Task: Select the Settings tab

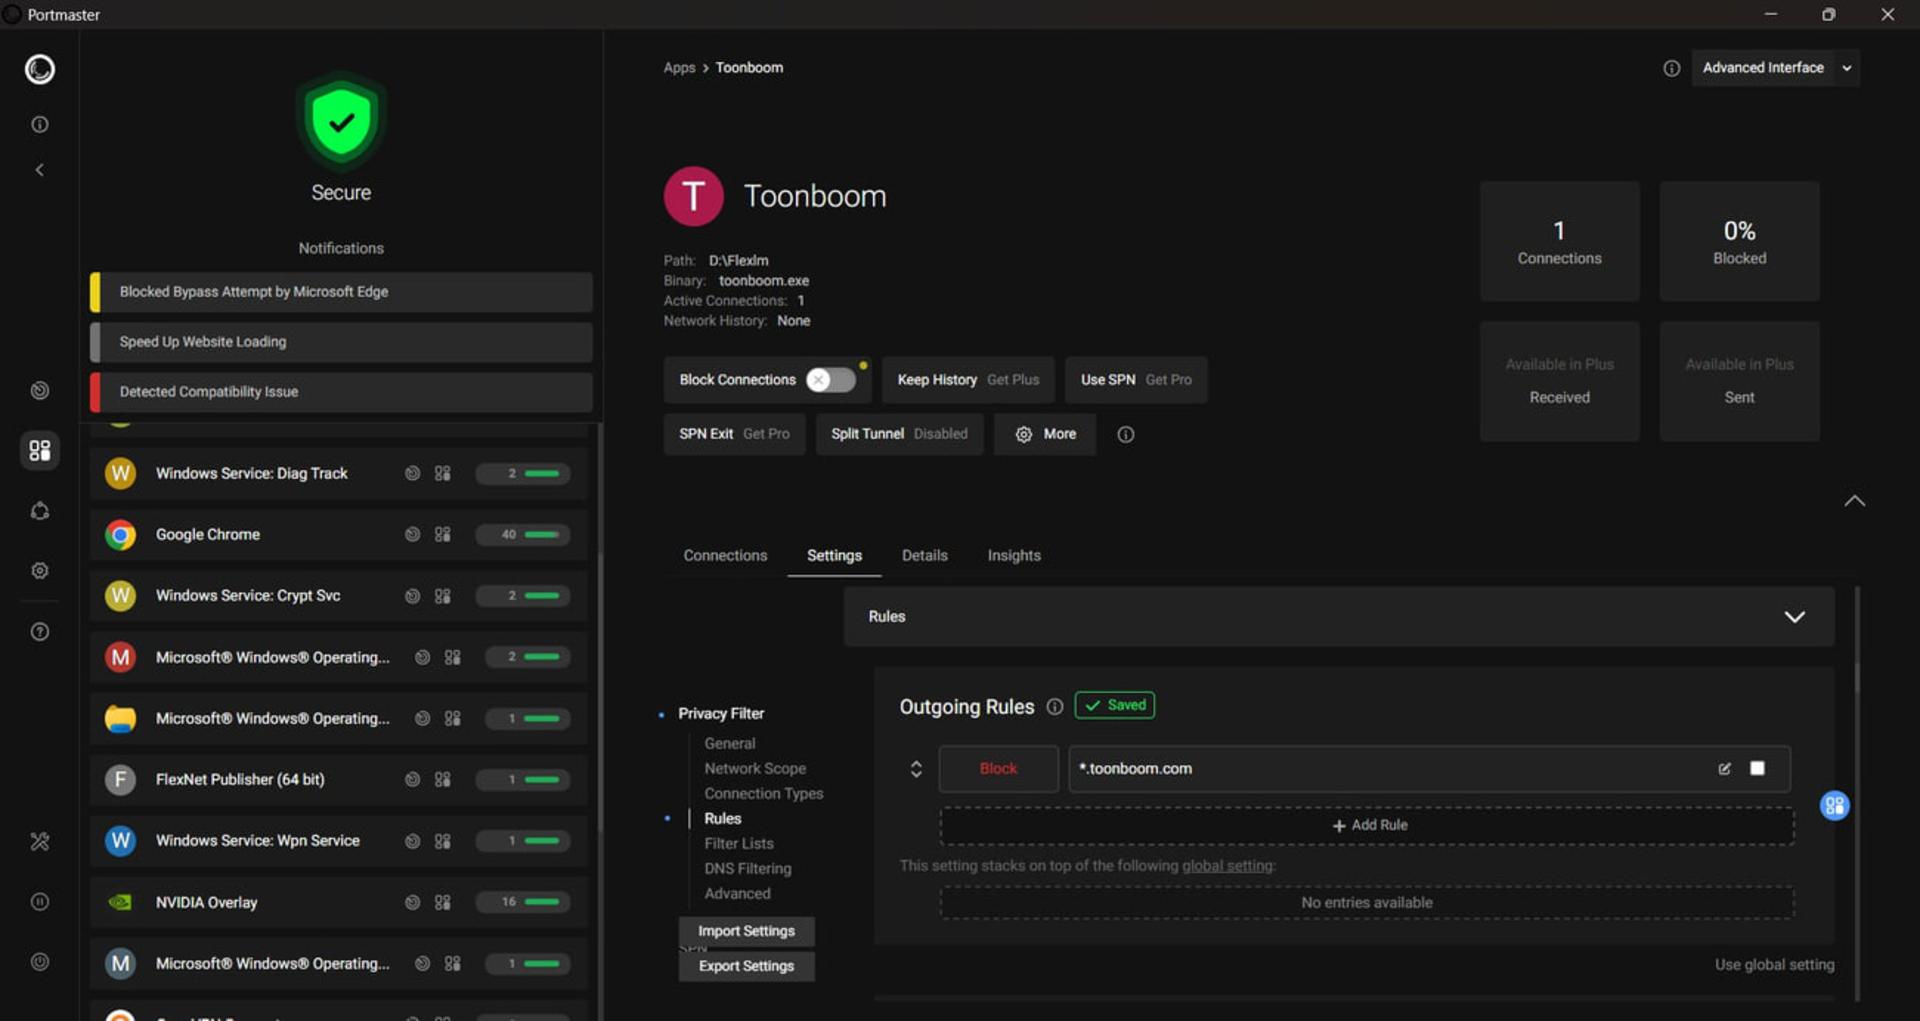Action: pyautogui.click(x=834, y=556)
